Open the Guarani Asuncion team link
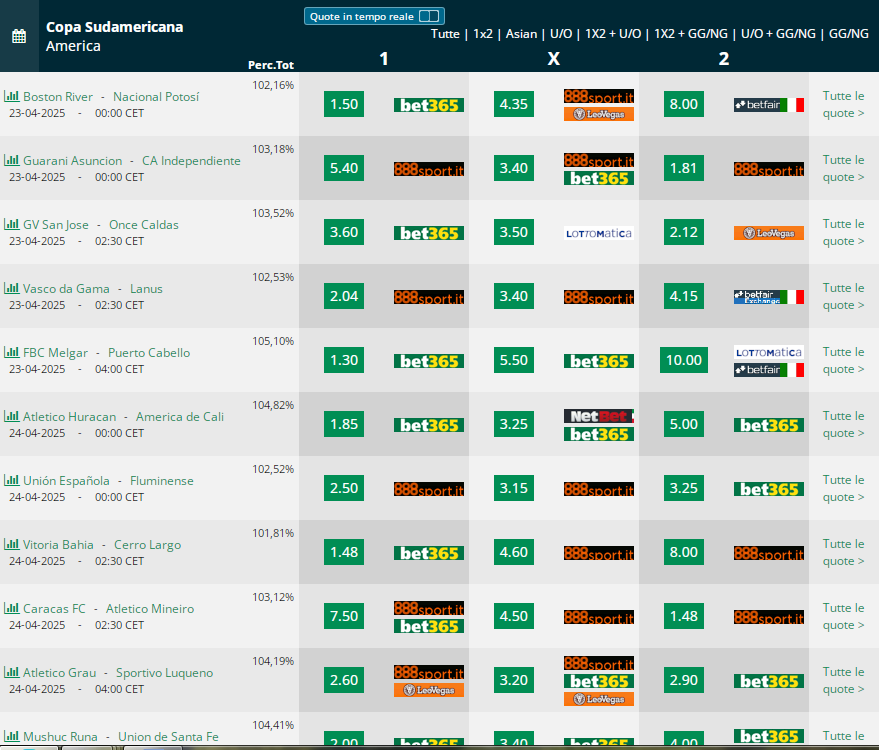This screenshot has width=879, height=750. [72, 161]
